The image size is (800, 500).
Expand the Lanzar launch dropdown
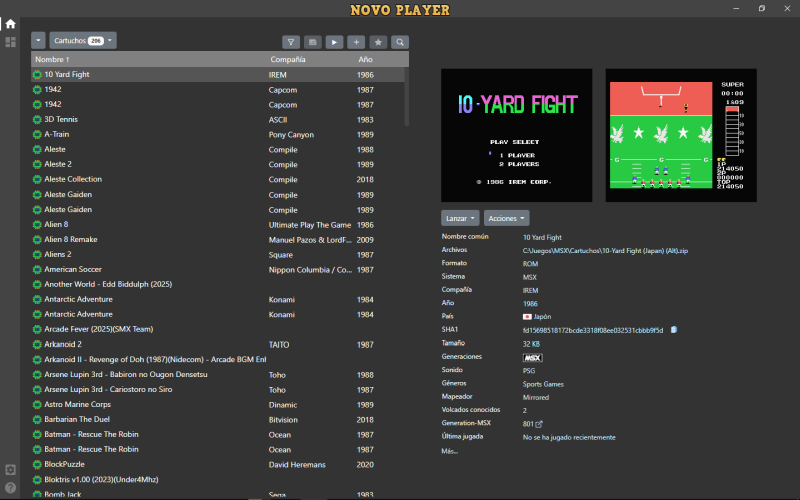pos(460,218)
